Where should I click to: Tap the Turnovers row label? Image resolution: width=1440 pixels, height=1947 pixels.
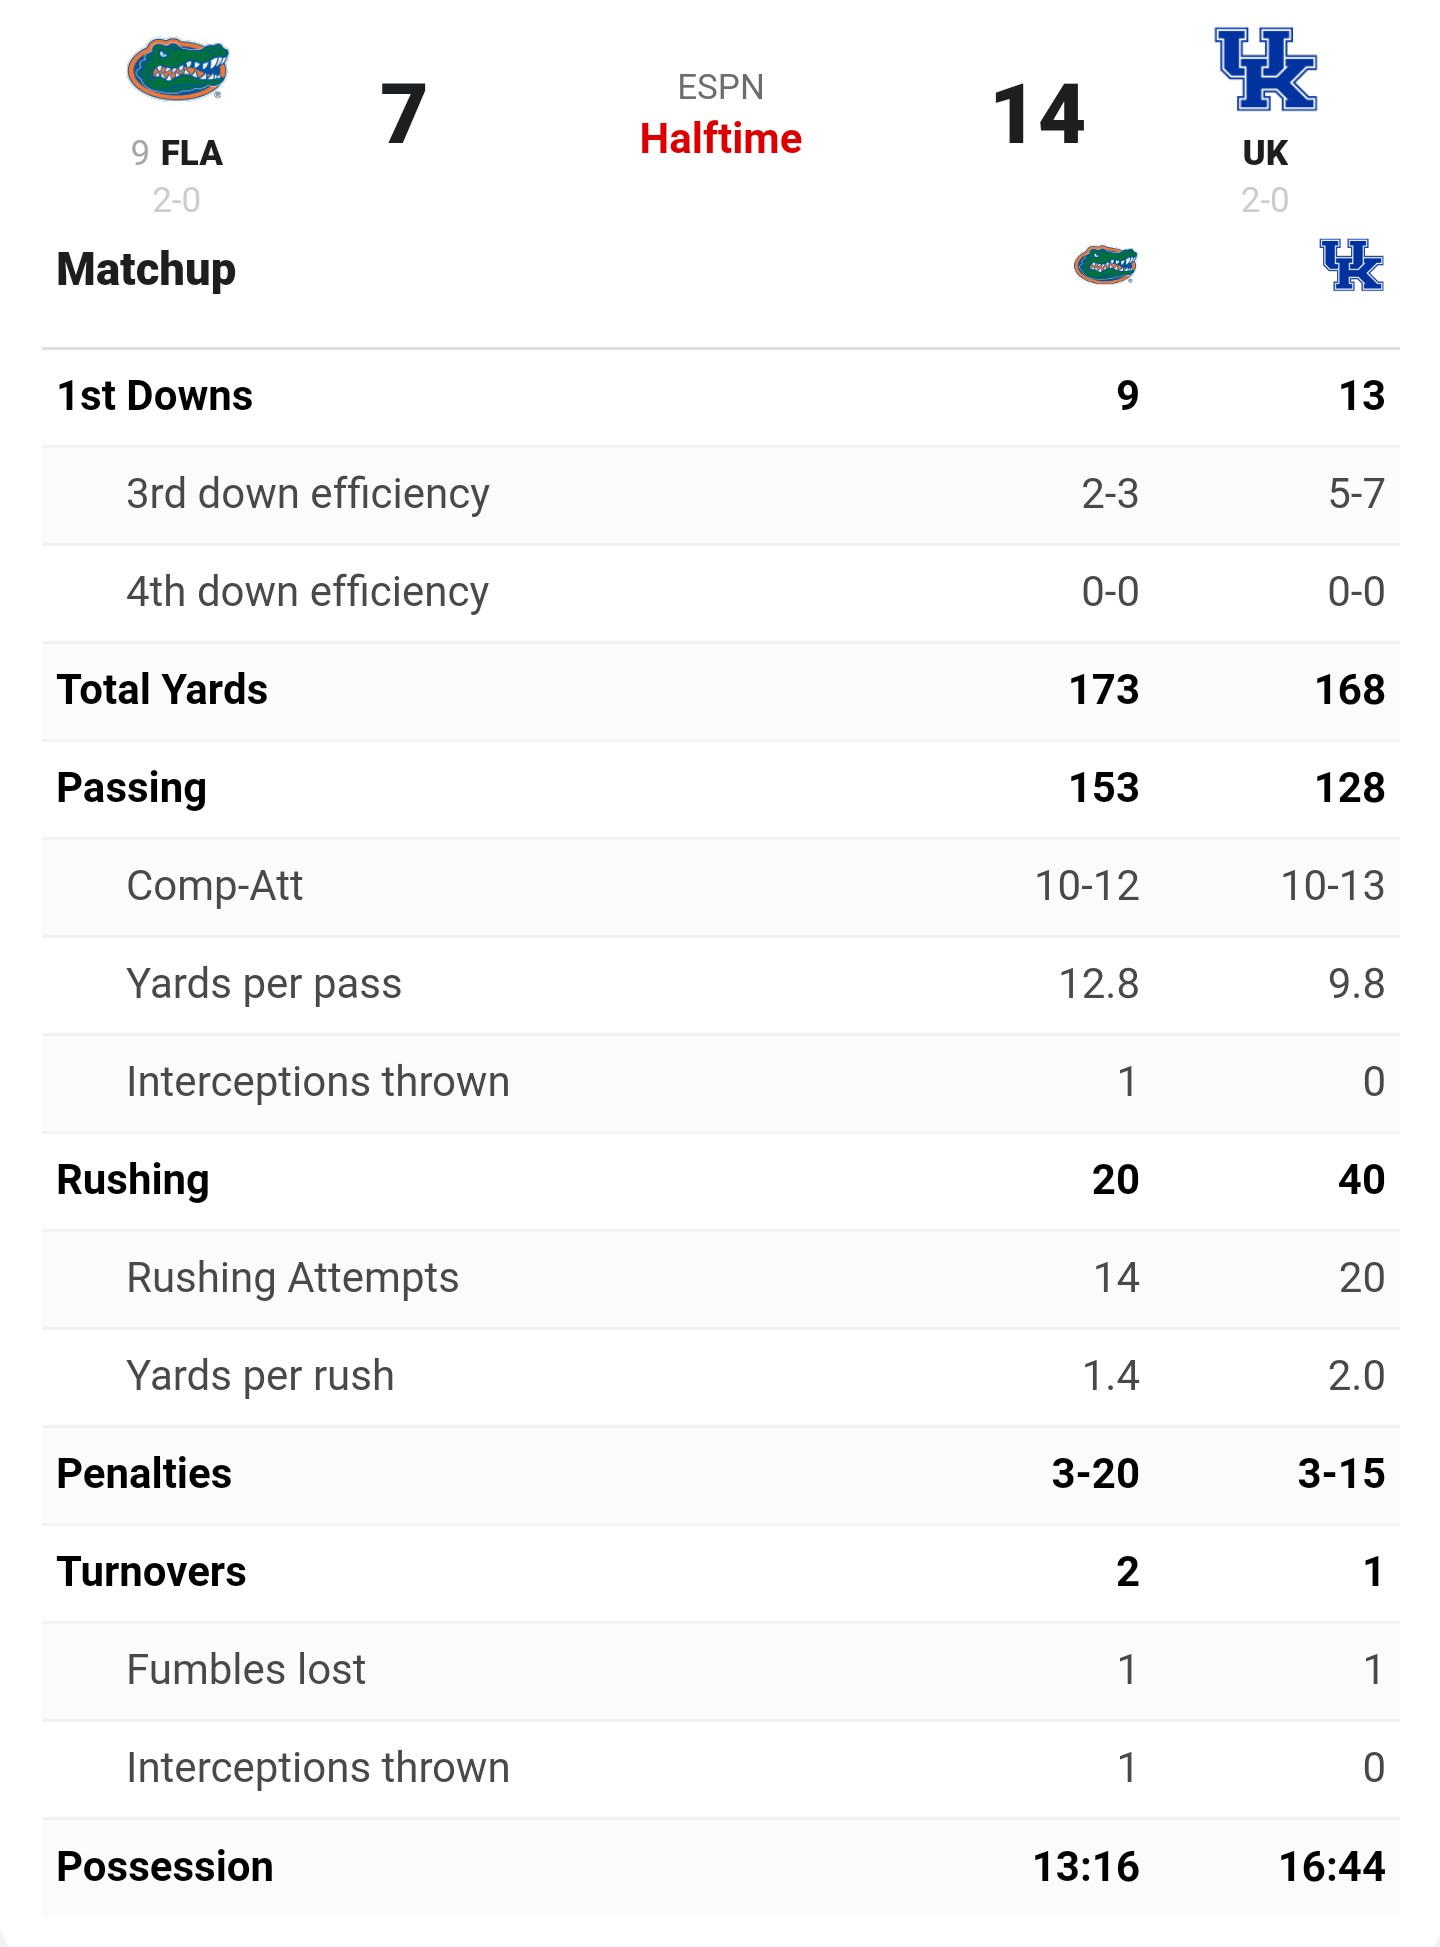(151, 1572)
